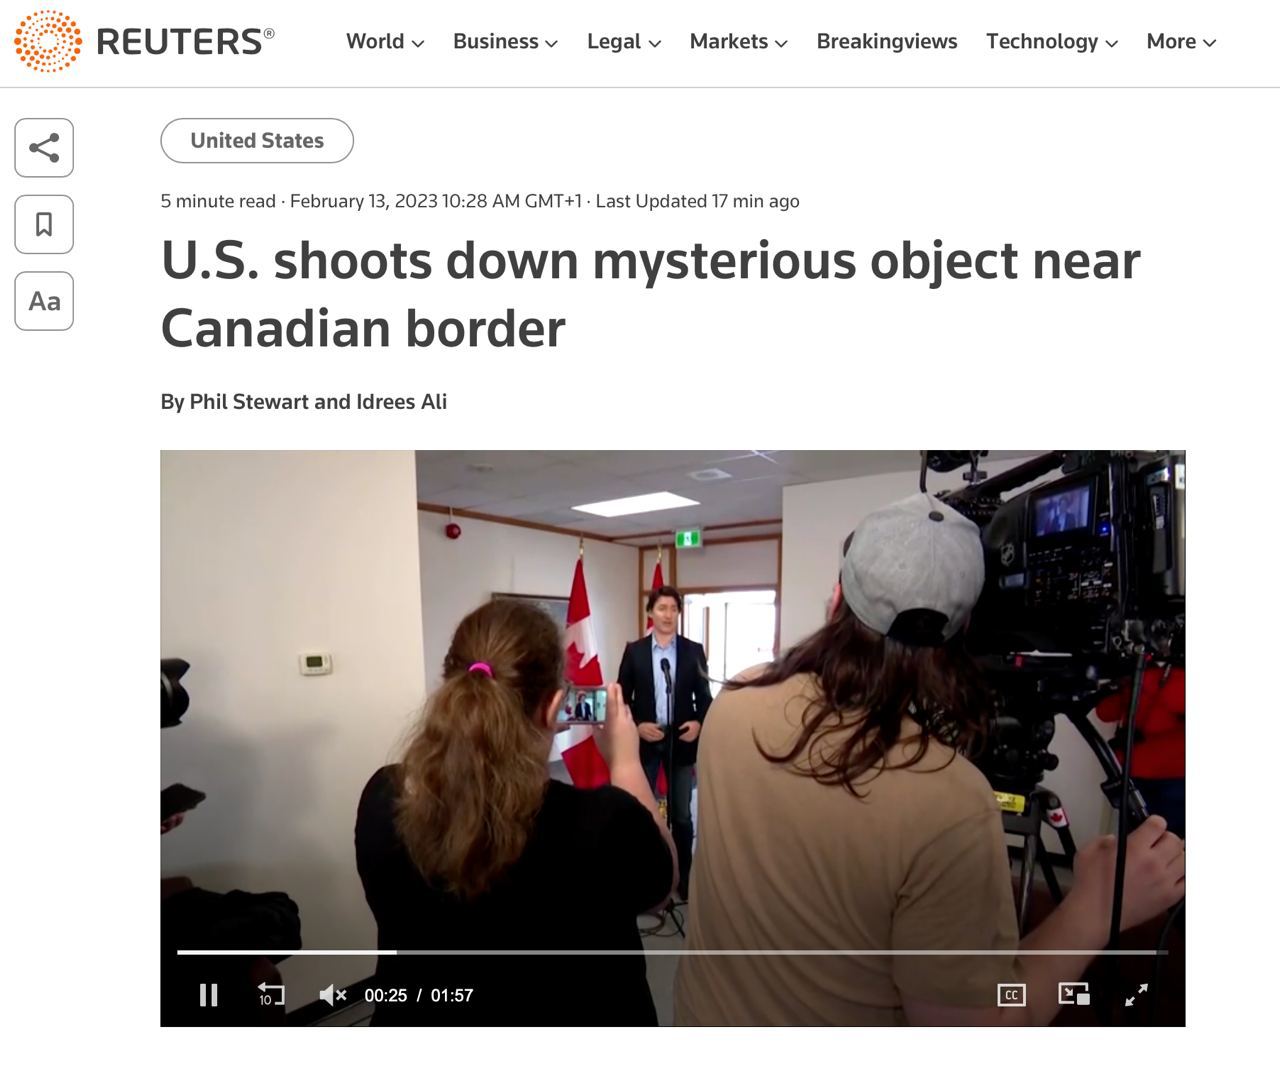Expand the Business dropdown menu
The height and width of the screenshot is (1074, 1280).
pyautogui.click(x=505, y=42)
